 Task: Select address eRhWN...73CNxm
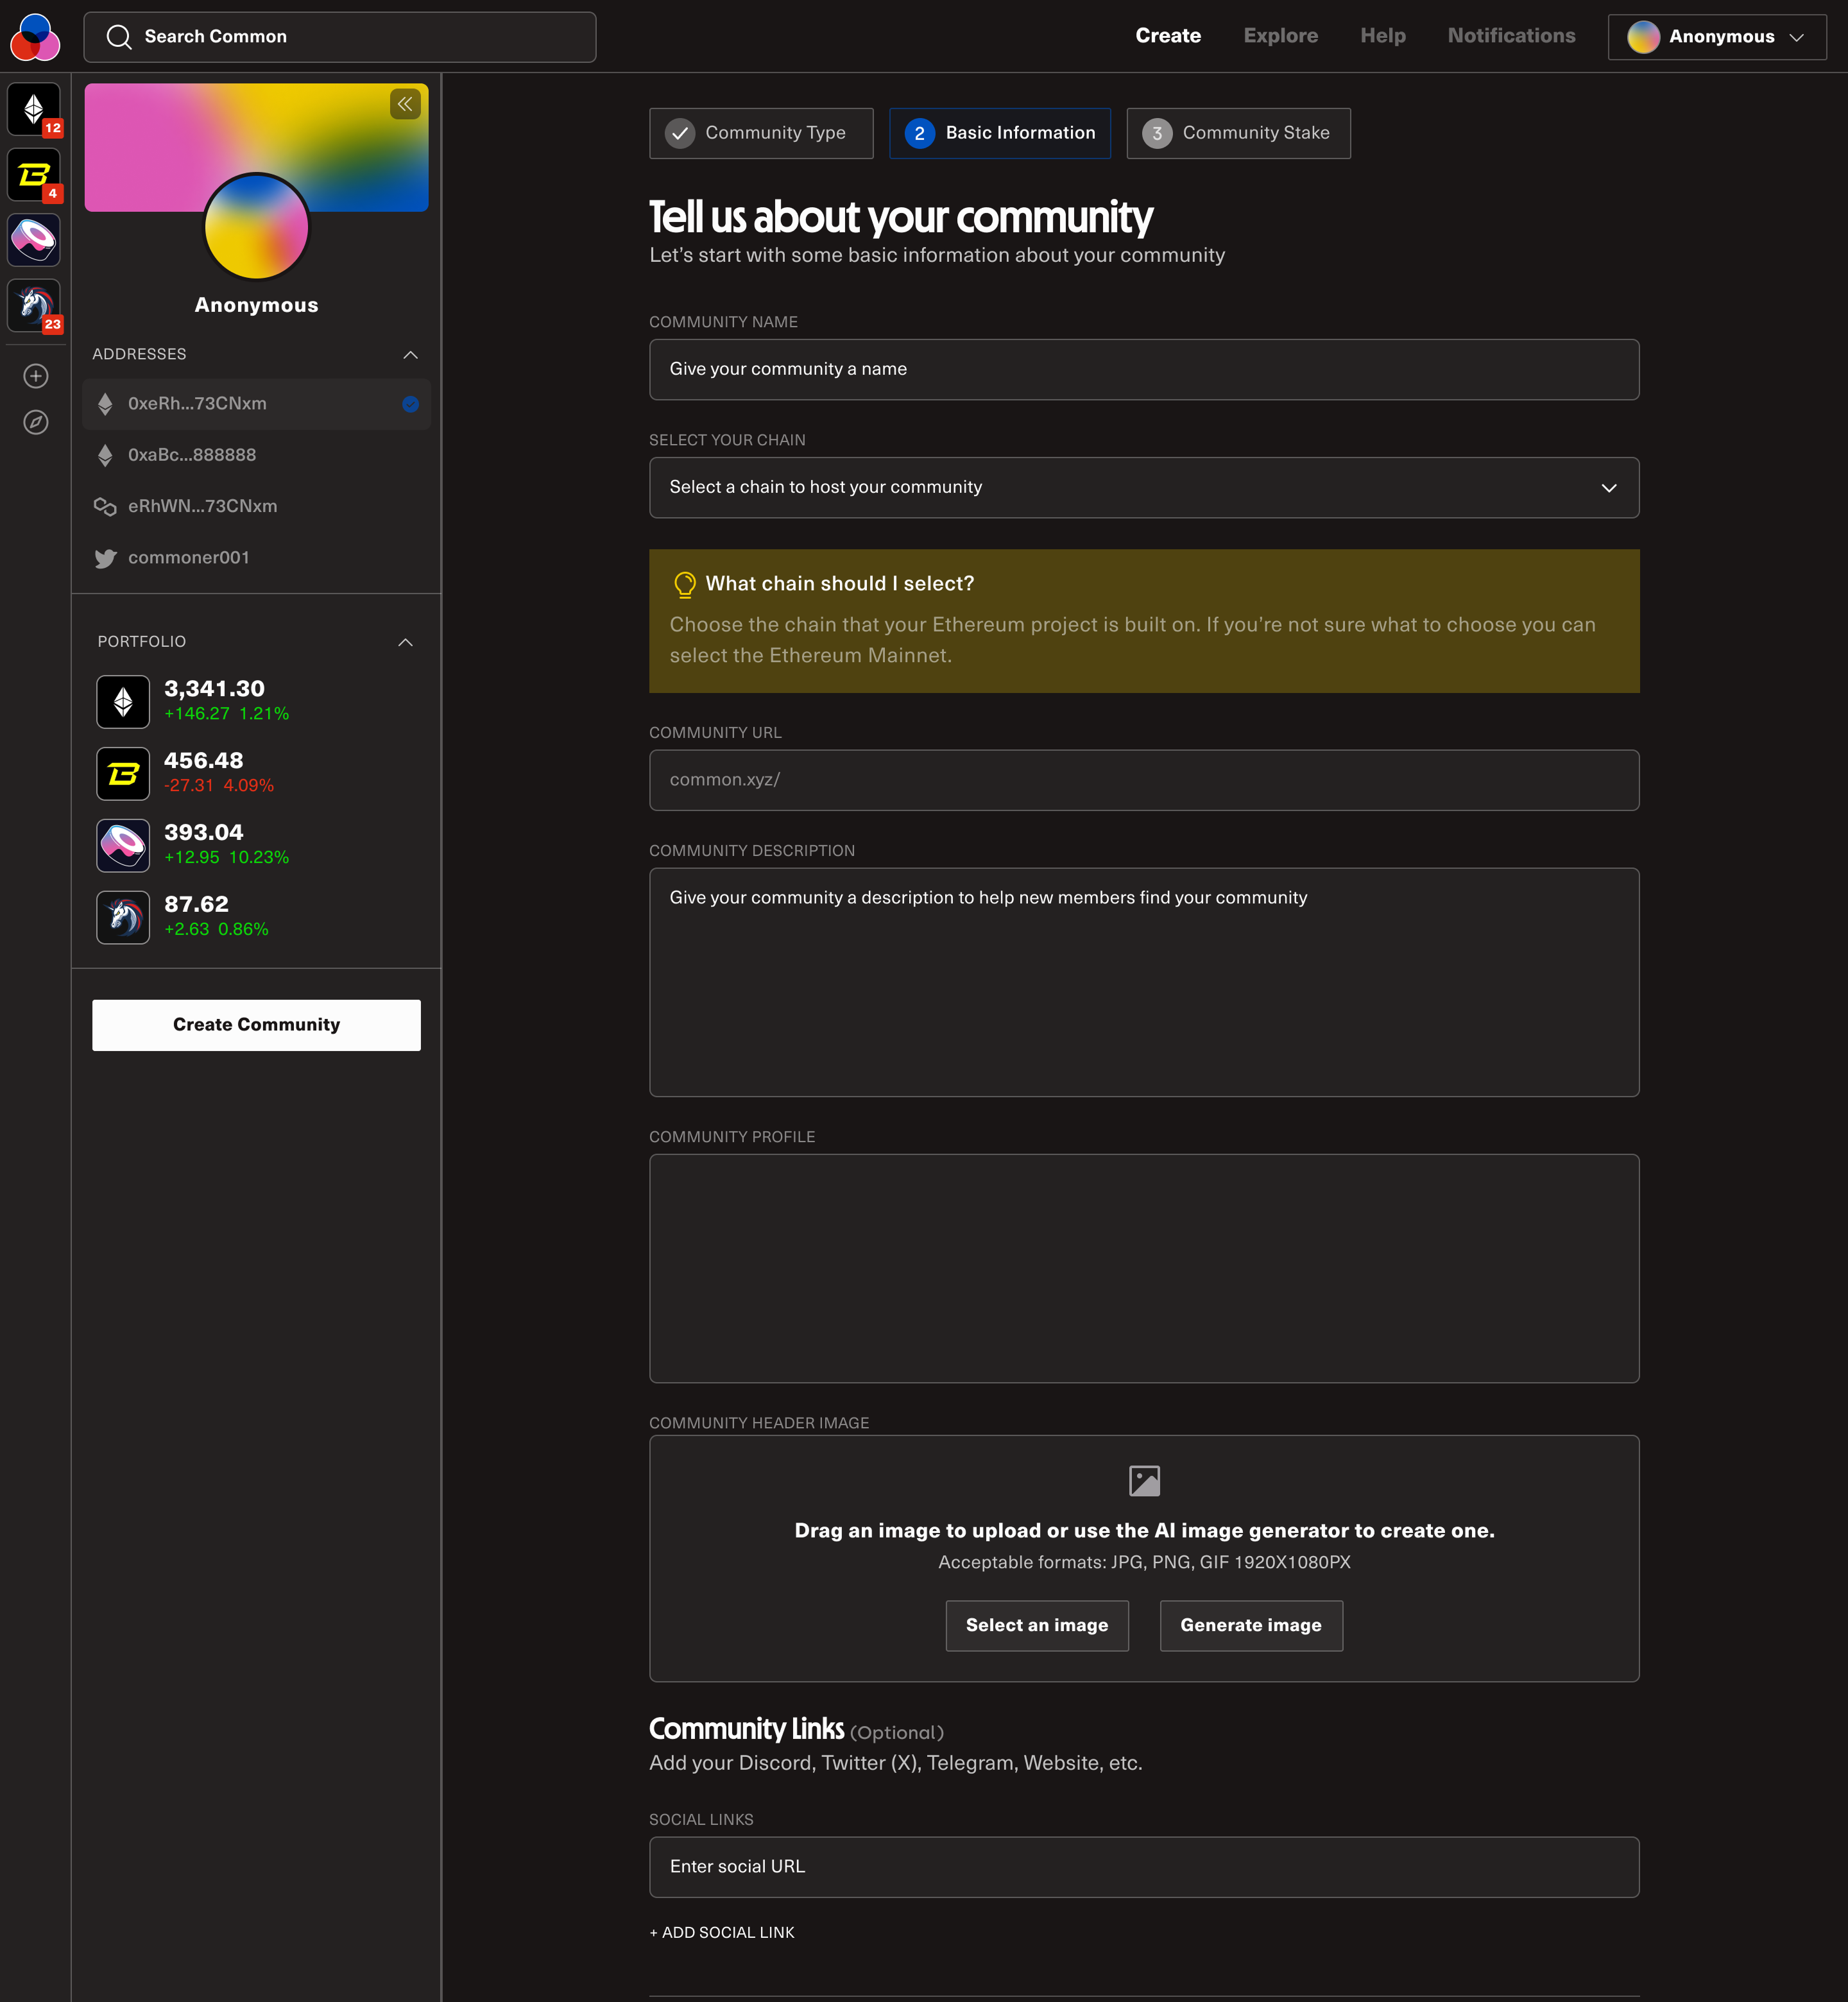256,507
